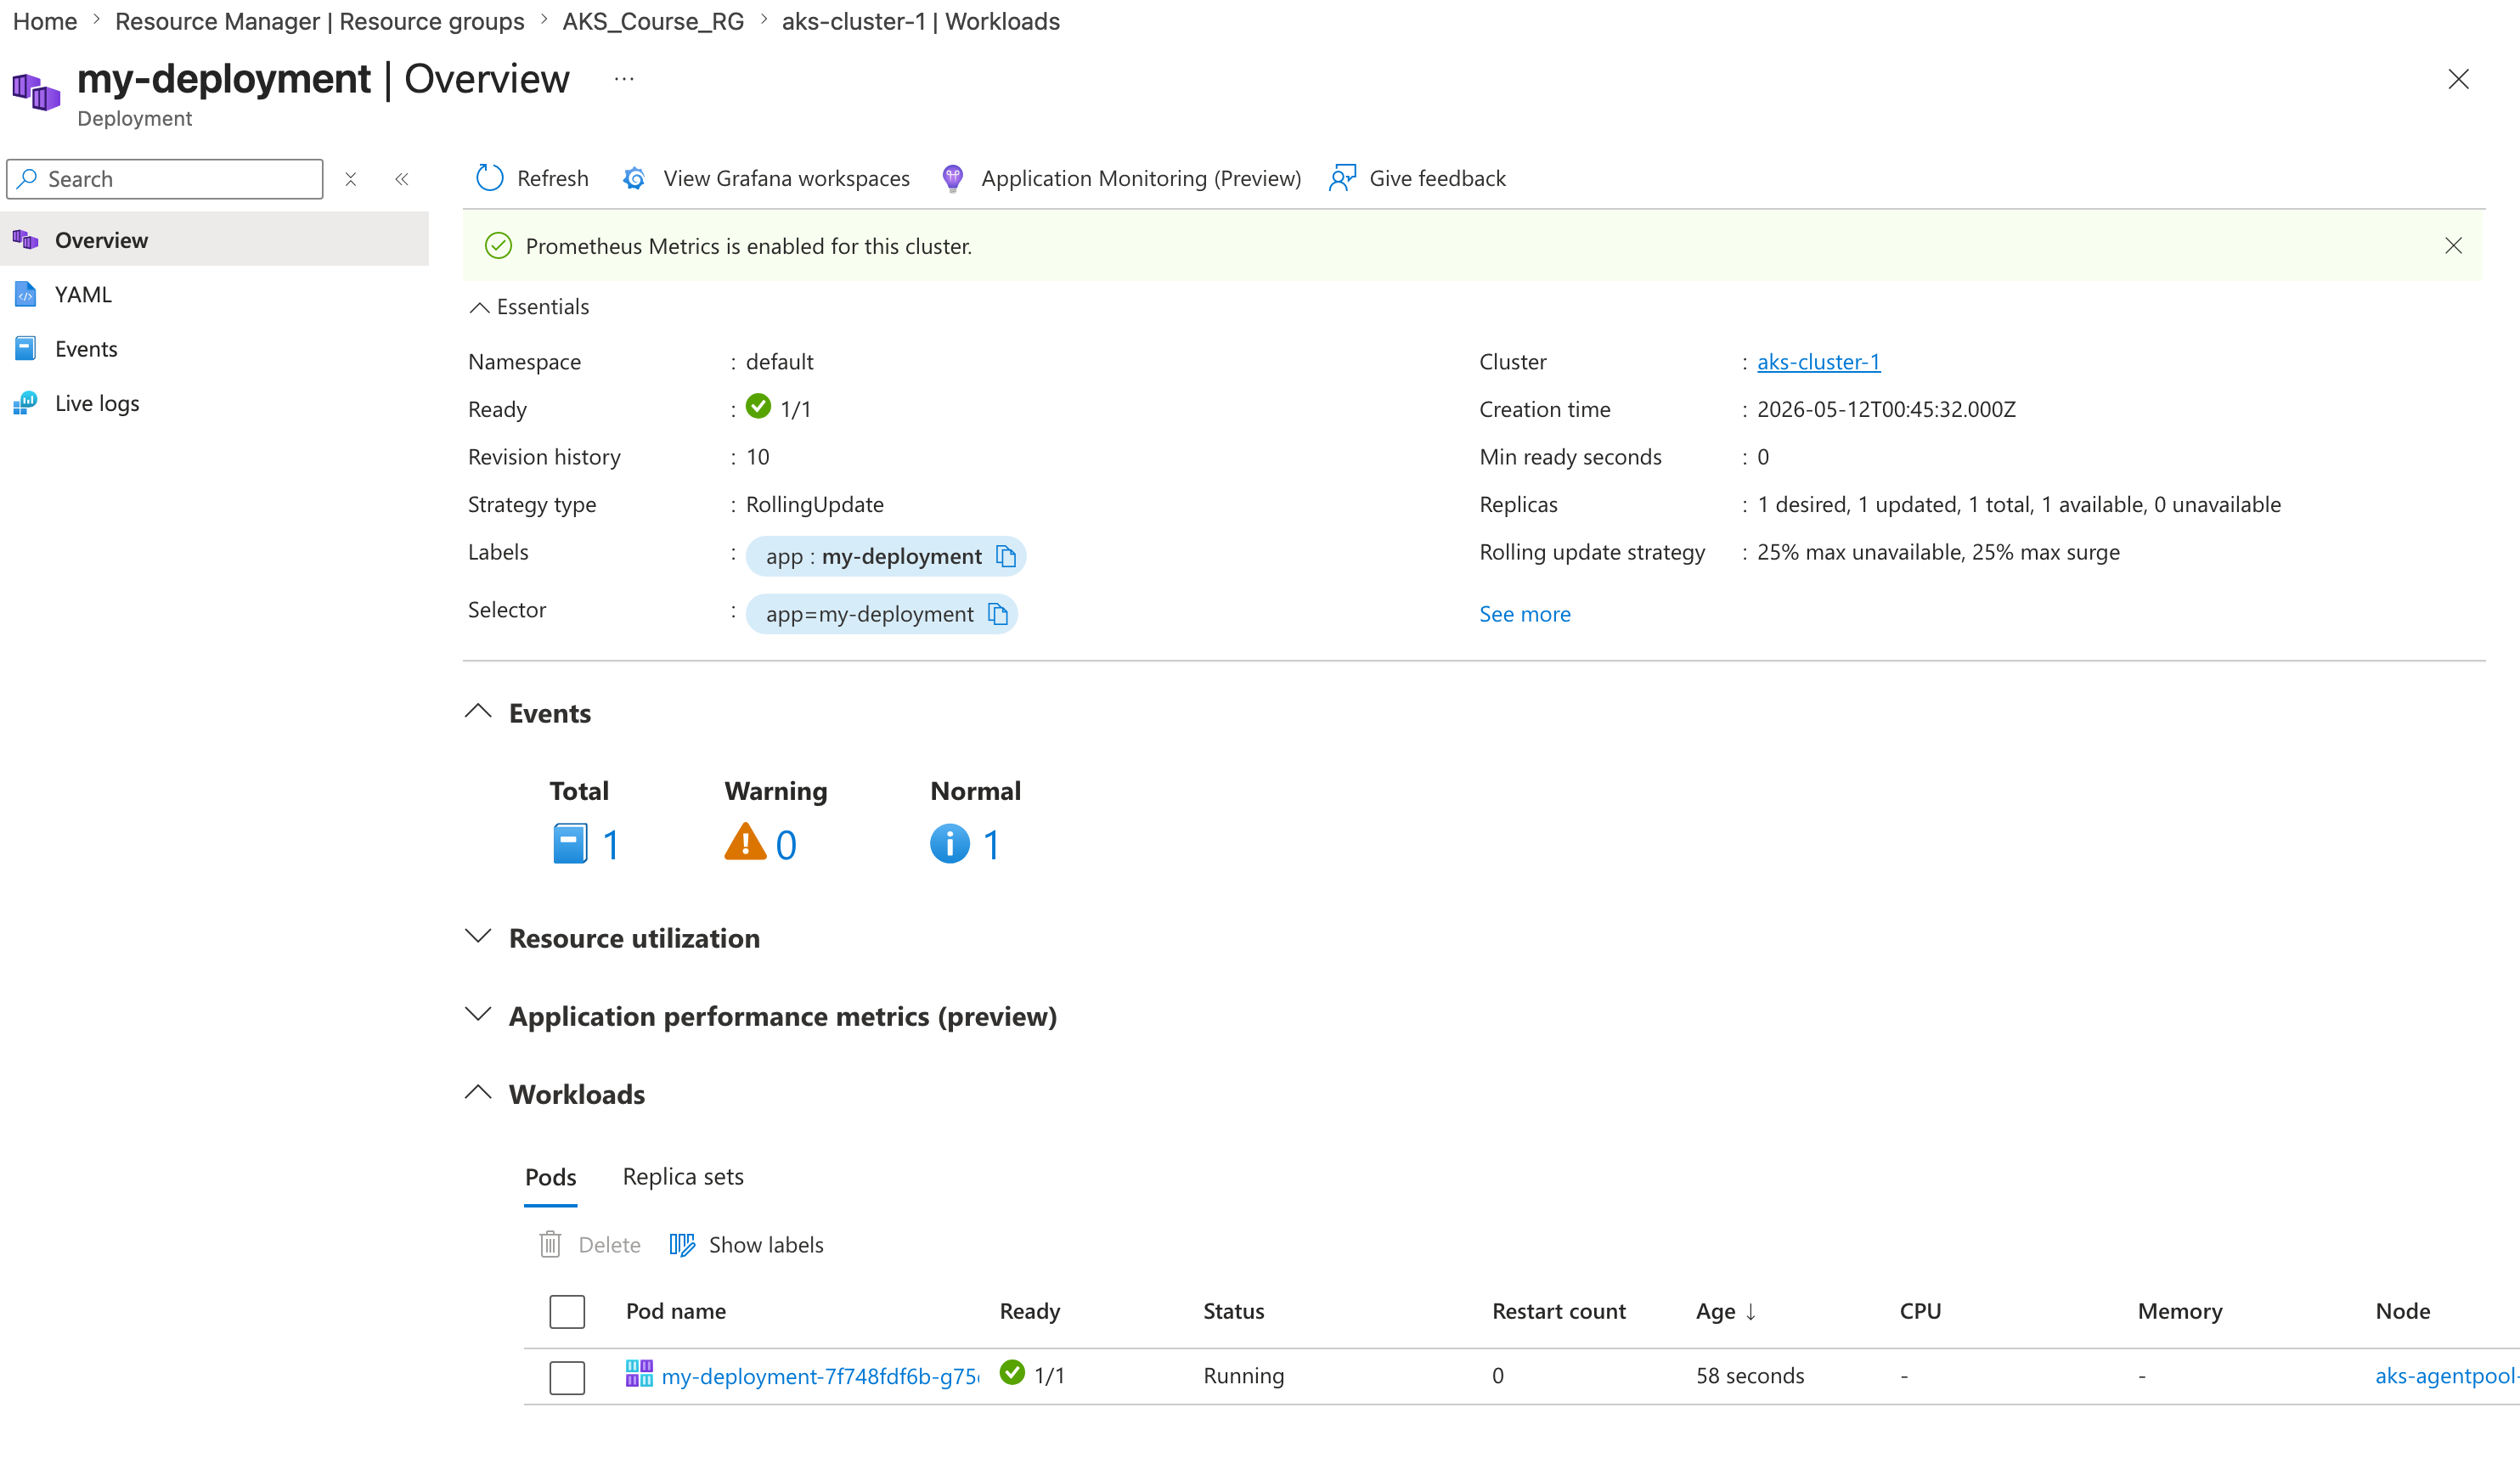Click the pod row Ready green check
Screen dimensions: 2520x1458
[1012, 1374]
